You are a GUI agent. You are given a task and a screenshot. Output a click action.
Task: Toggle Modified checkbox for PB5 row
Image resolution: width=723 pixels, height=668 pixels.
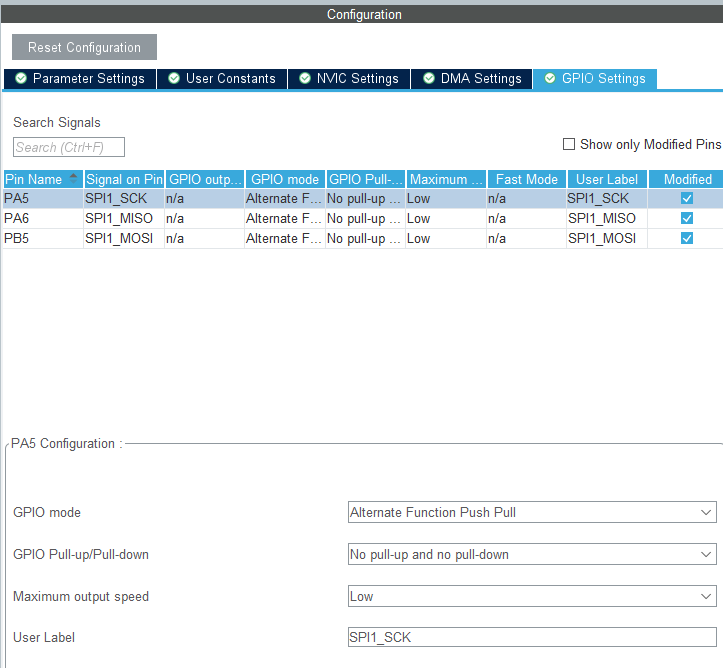pyautogui.click(x=687, y=238)
